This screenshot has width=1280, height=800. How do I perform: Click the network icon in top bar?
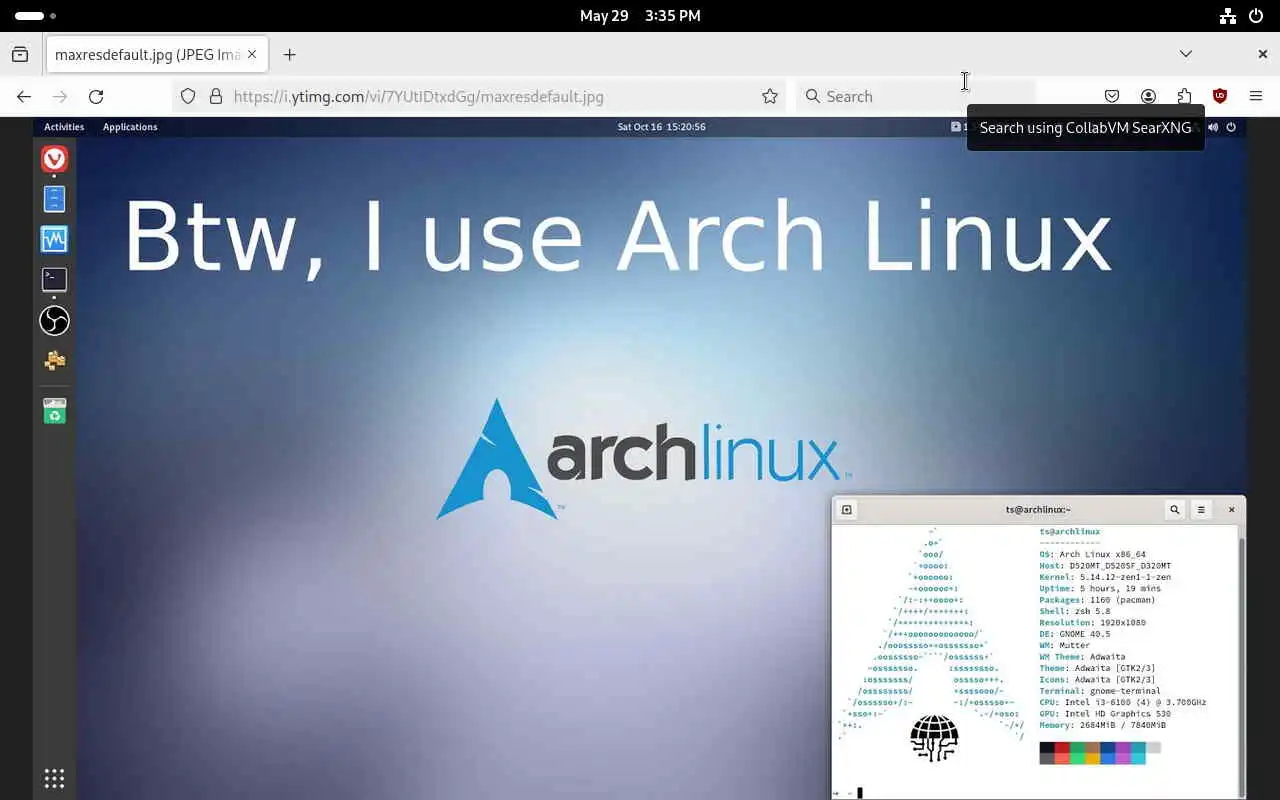pyautogui.click(x=1228, y=16)
